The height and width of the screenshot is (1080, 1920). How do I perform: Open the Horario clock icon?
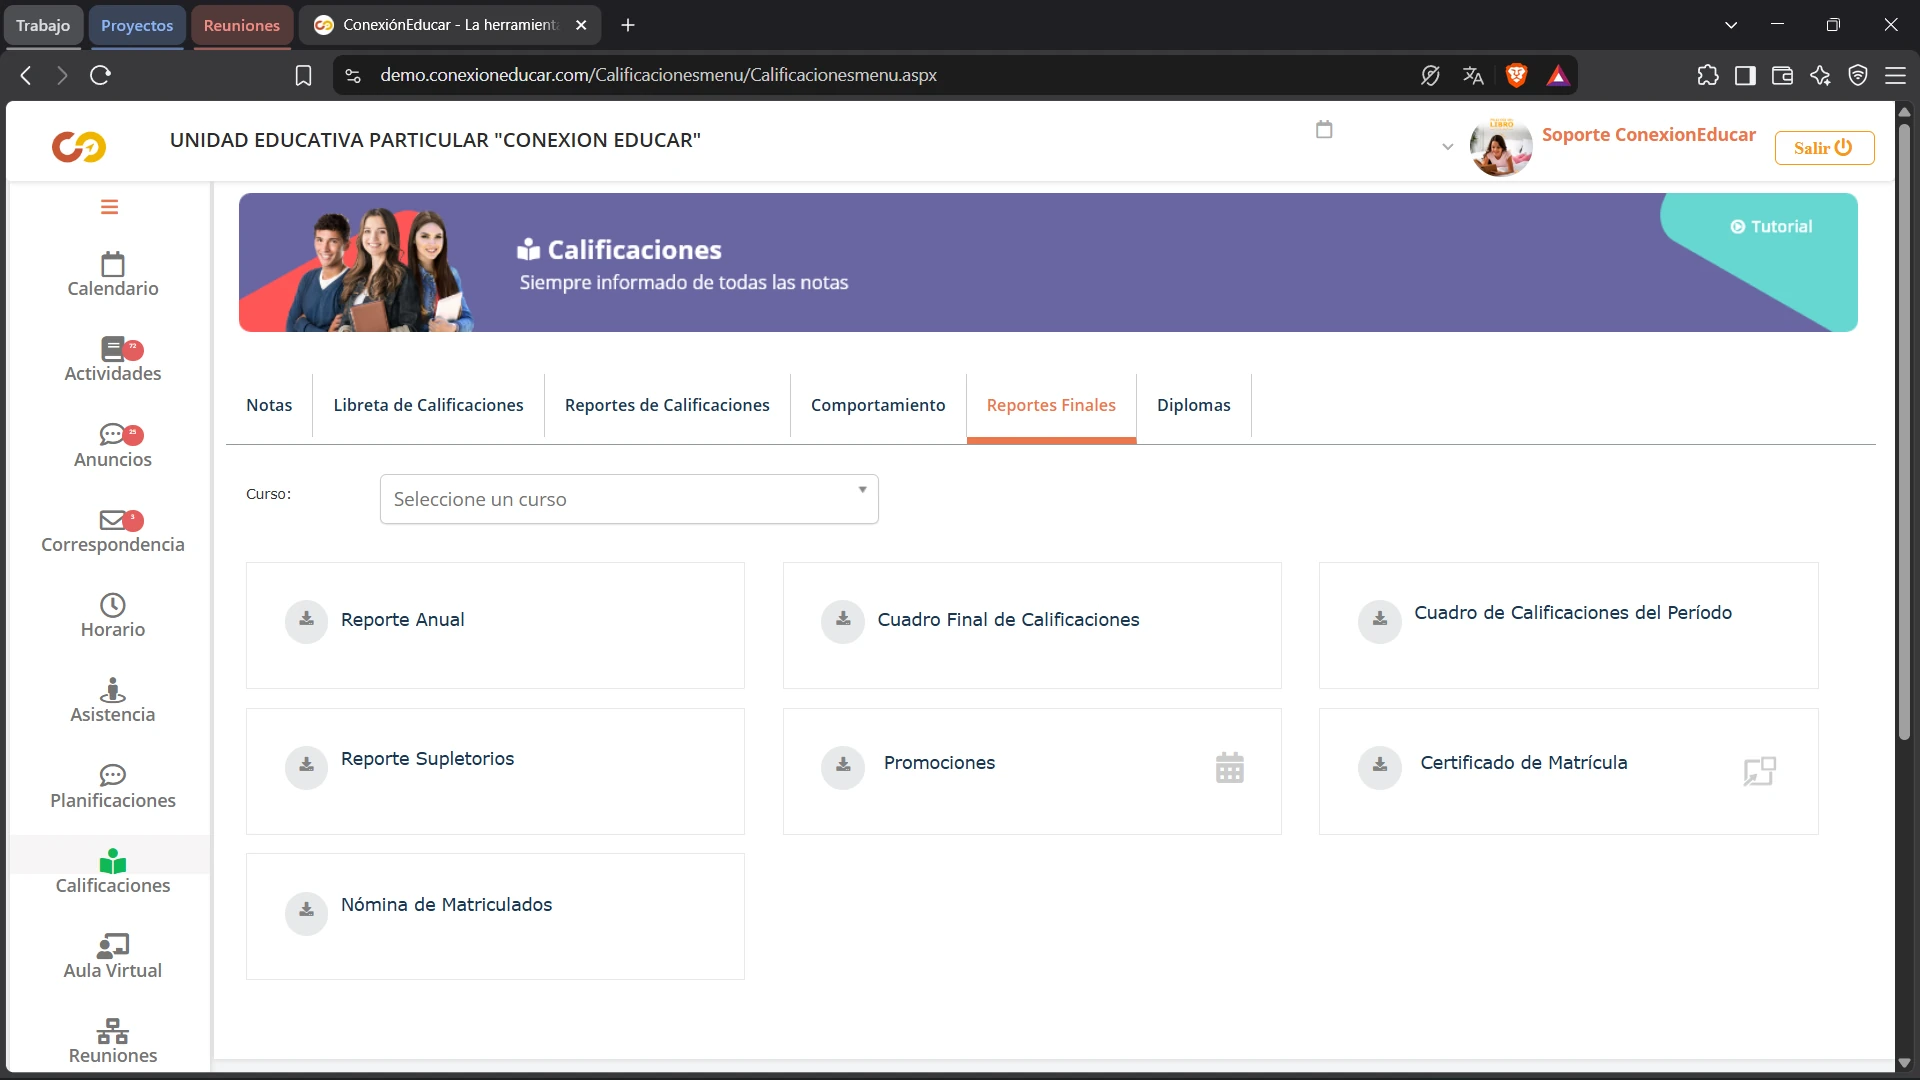[x=113, y=605]
